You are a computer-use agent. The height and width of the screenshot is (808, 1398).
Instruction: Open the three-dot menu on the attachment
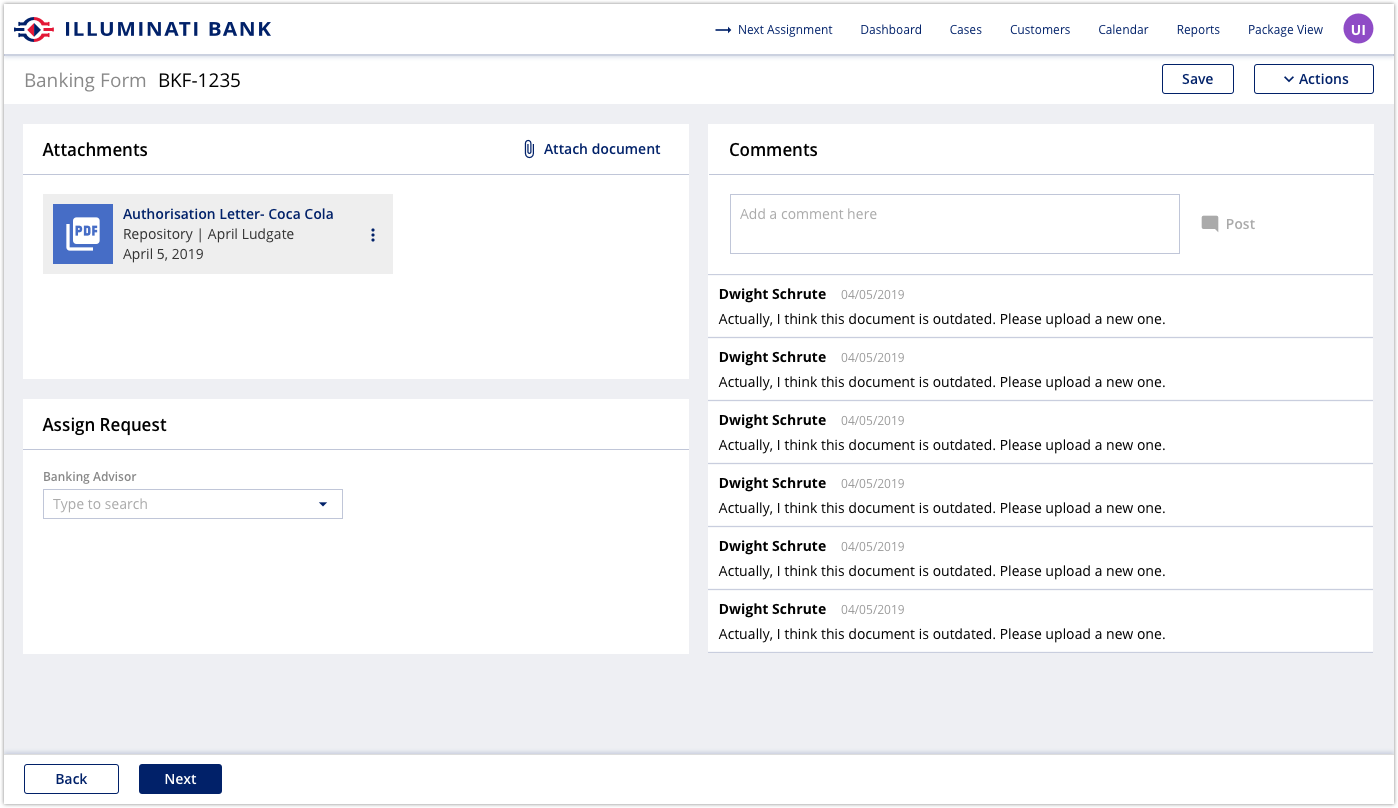pos(373,234)
